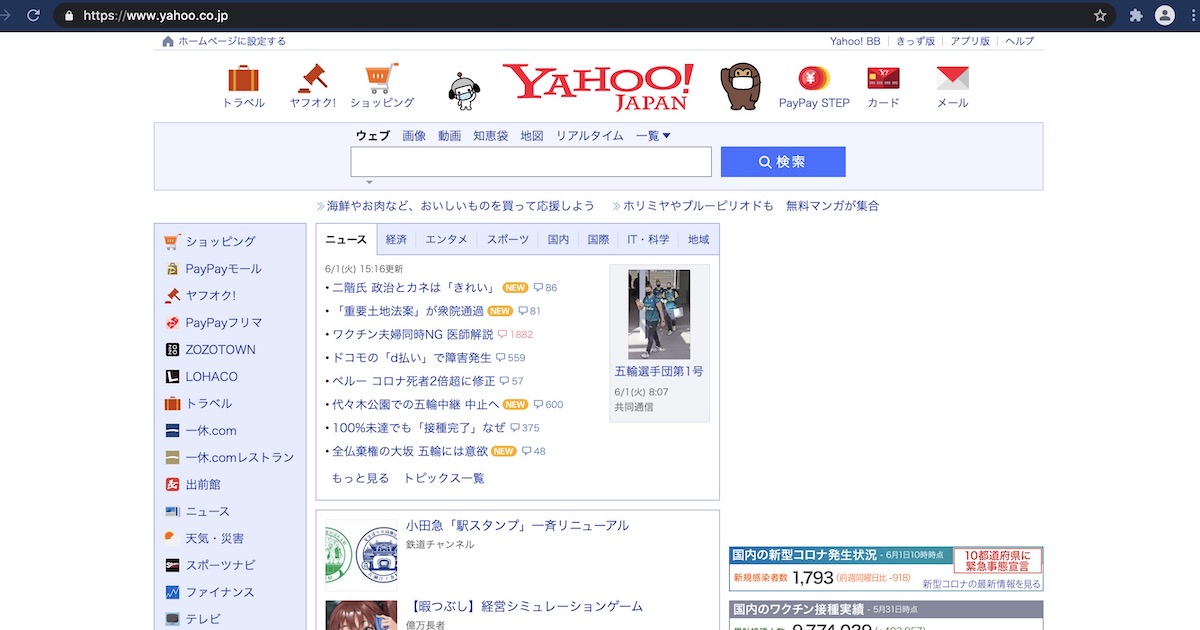Switch to the エンタメ news tab

(444, 239)
